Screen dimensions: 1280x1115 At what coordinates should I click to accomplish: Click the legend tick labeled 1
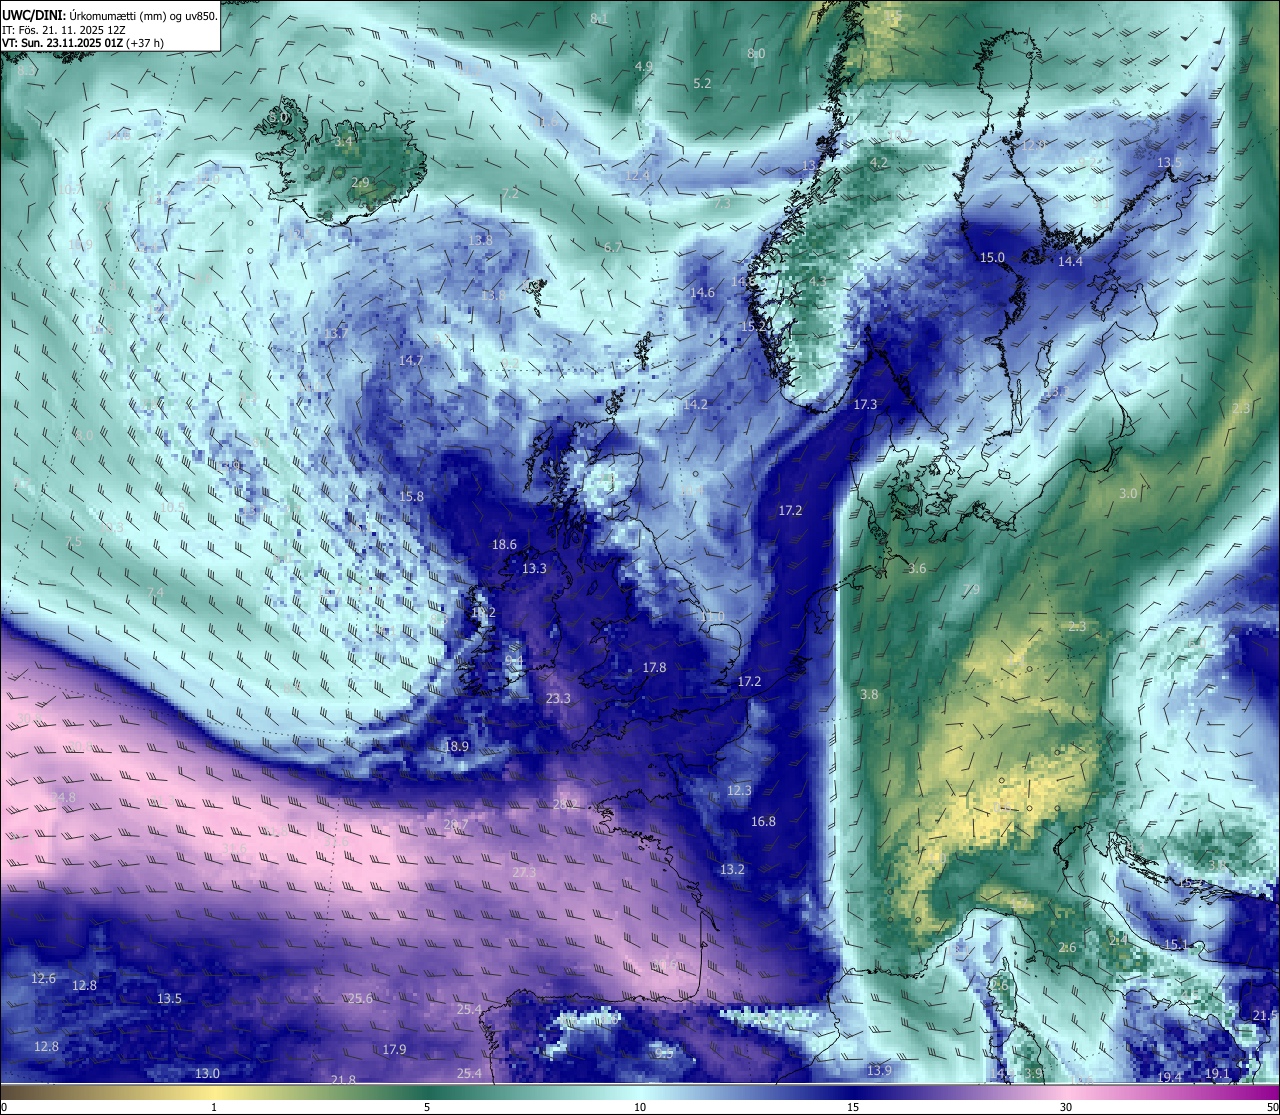214,1107
